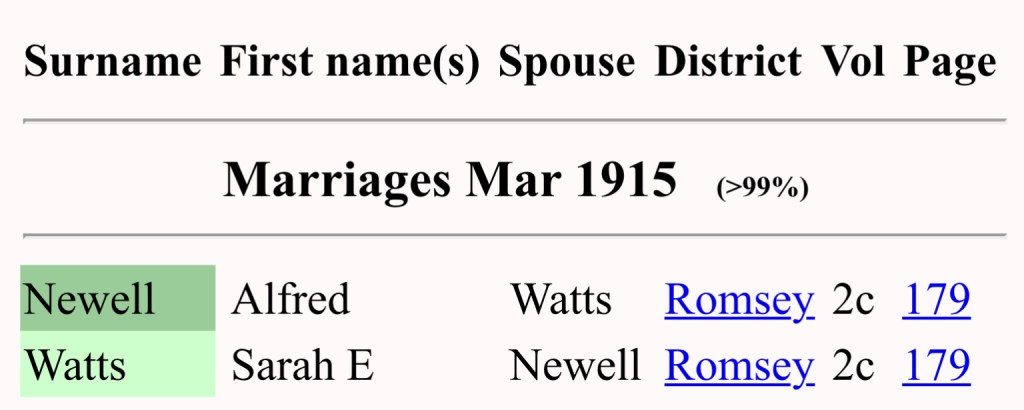
Task: Click volume 2c in Sarah E's row
Action: pyautogui.click(x=853, y=365)
